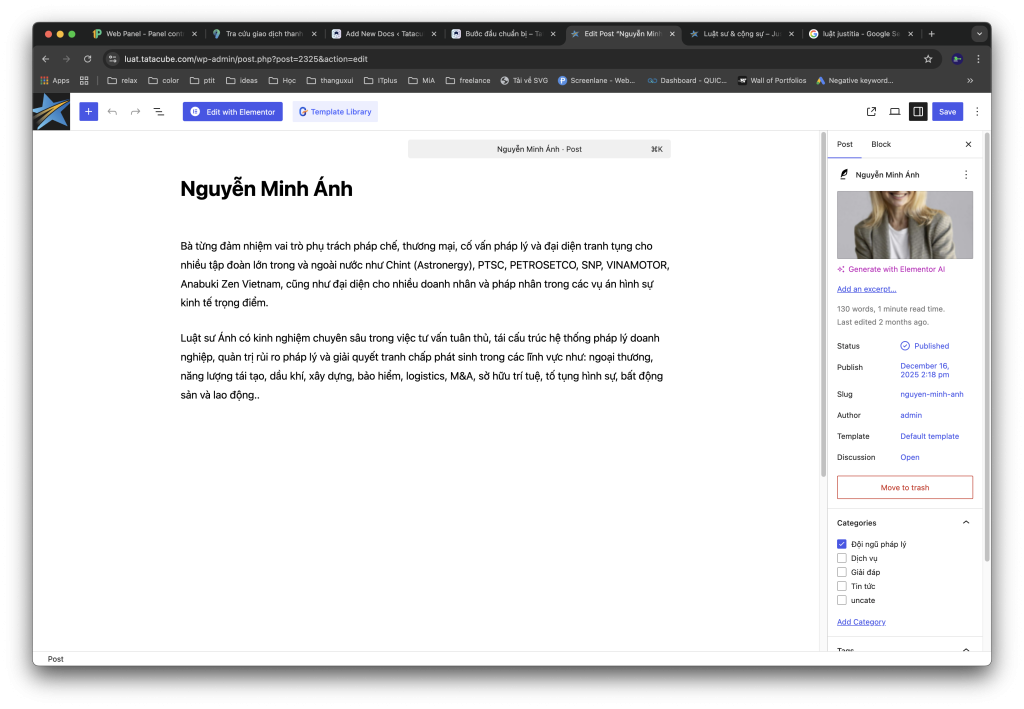Click the block inserter plus button
The width and height of the screenshot is (1024, 709).
[89, 112]
